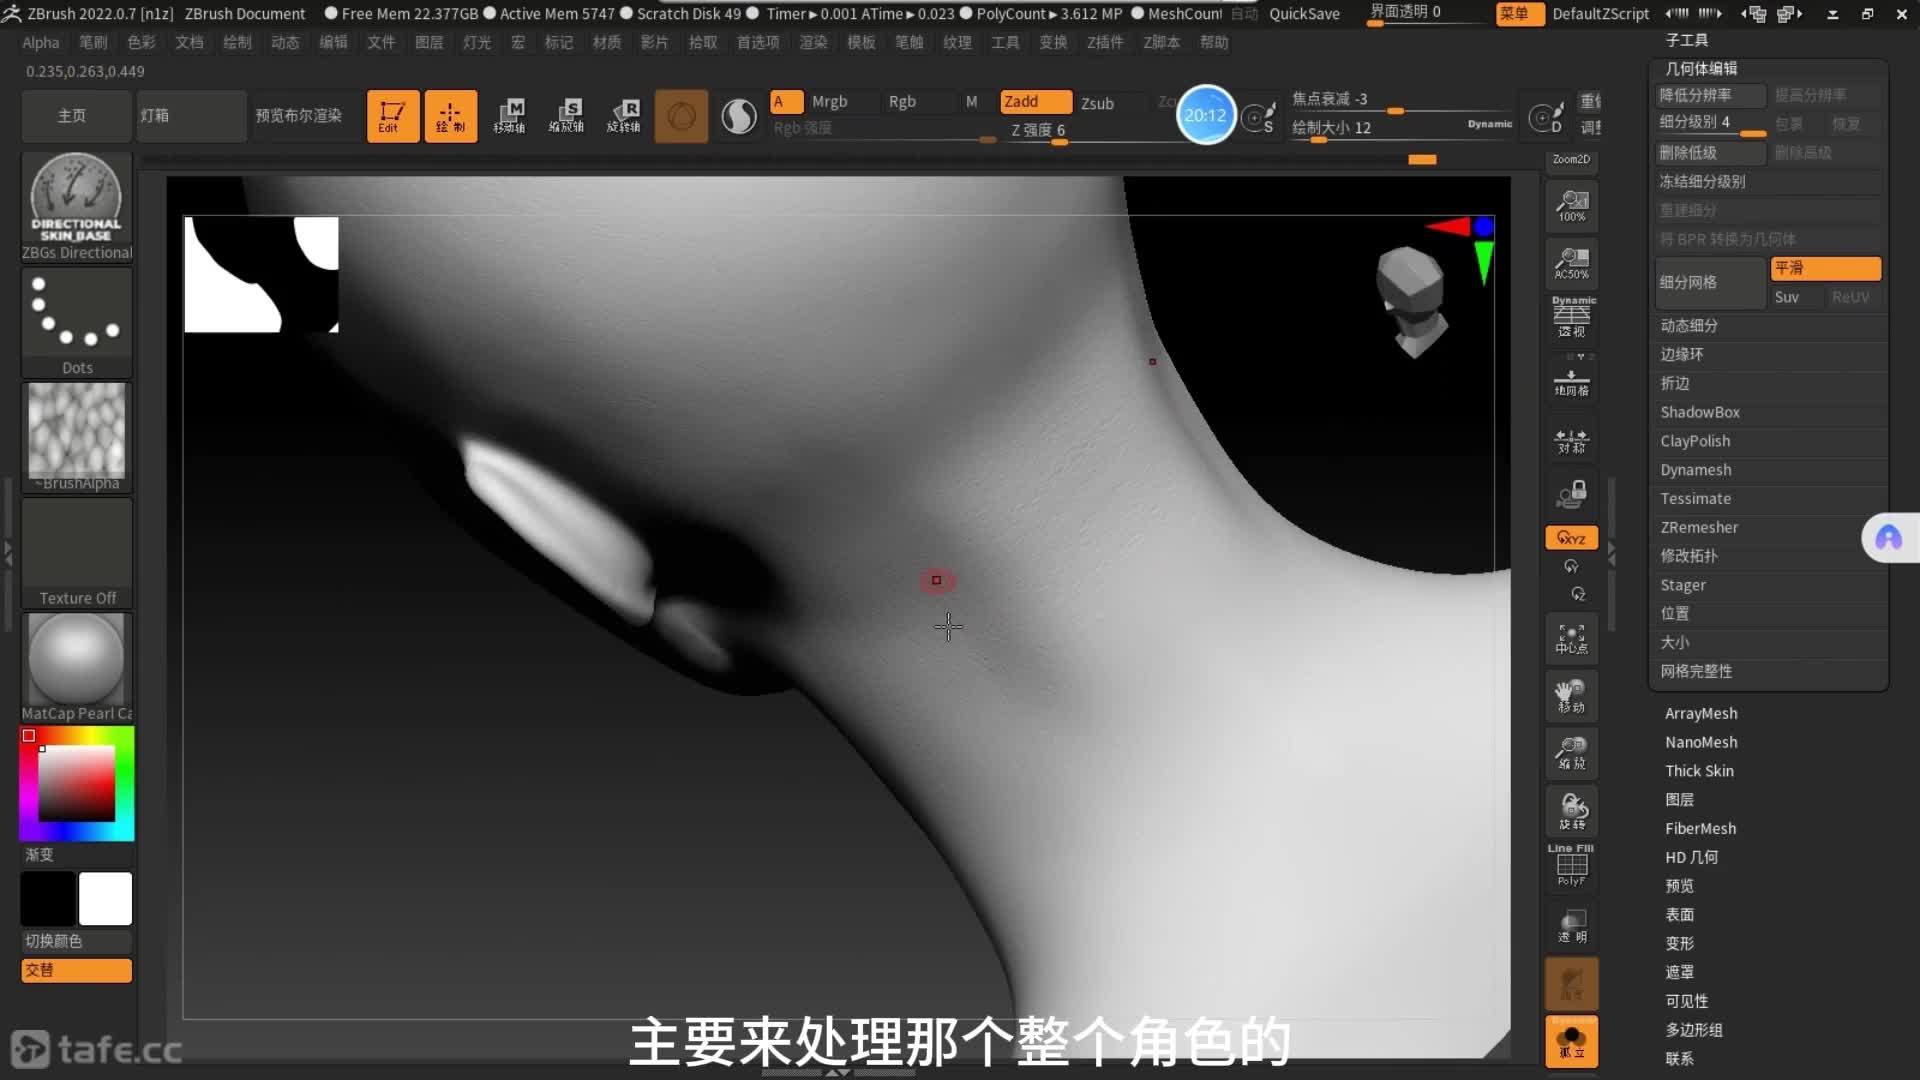Click the Edit mode icon
The width and height of the screenshot is (1920, 1080).
392,116
